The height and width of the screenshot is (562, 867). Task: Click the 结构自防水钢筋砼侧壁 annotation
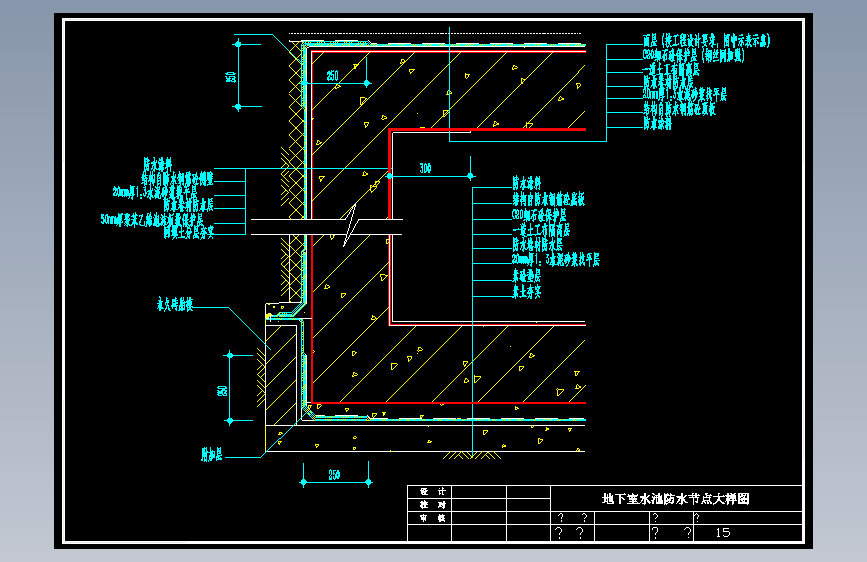tap(177, 178)
